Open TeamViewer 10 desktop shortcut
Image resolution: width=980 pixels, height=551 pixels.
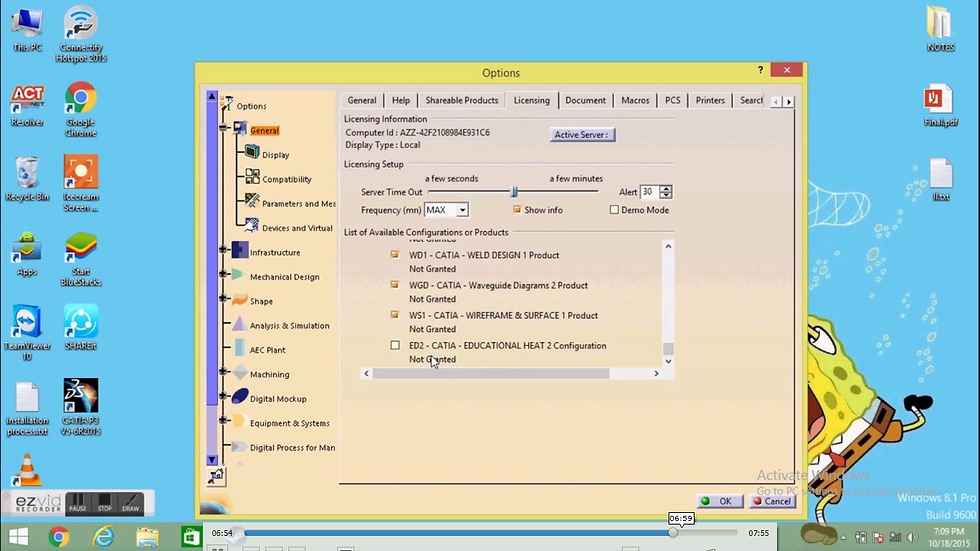pos(27,333)
